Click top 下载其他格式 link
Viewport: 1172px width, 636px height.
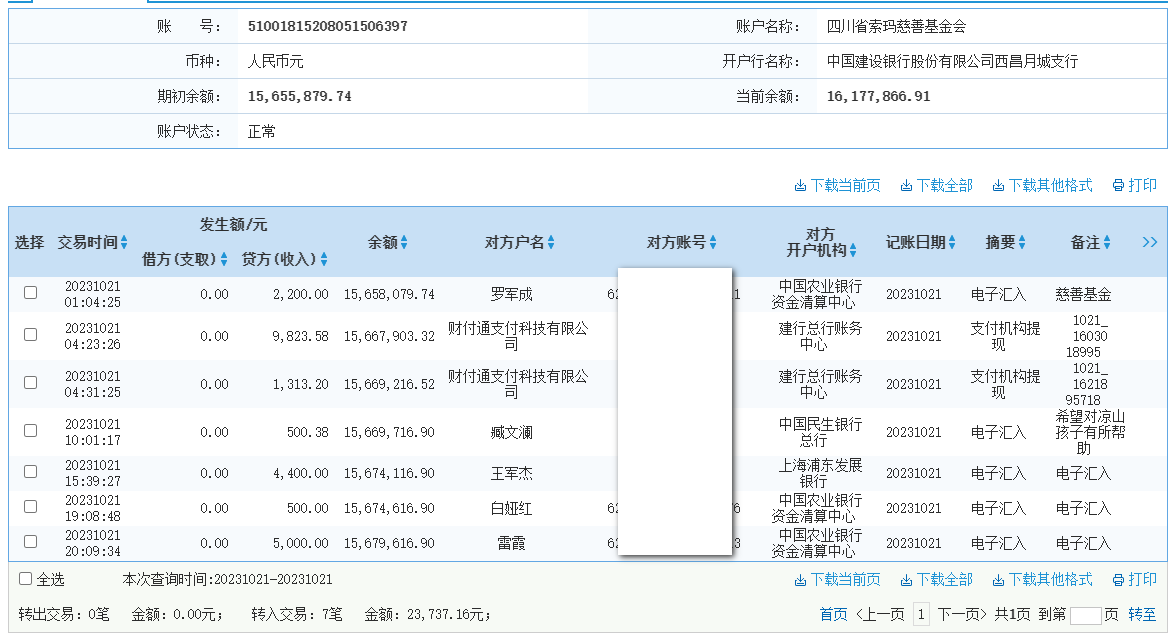1042,185
